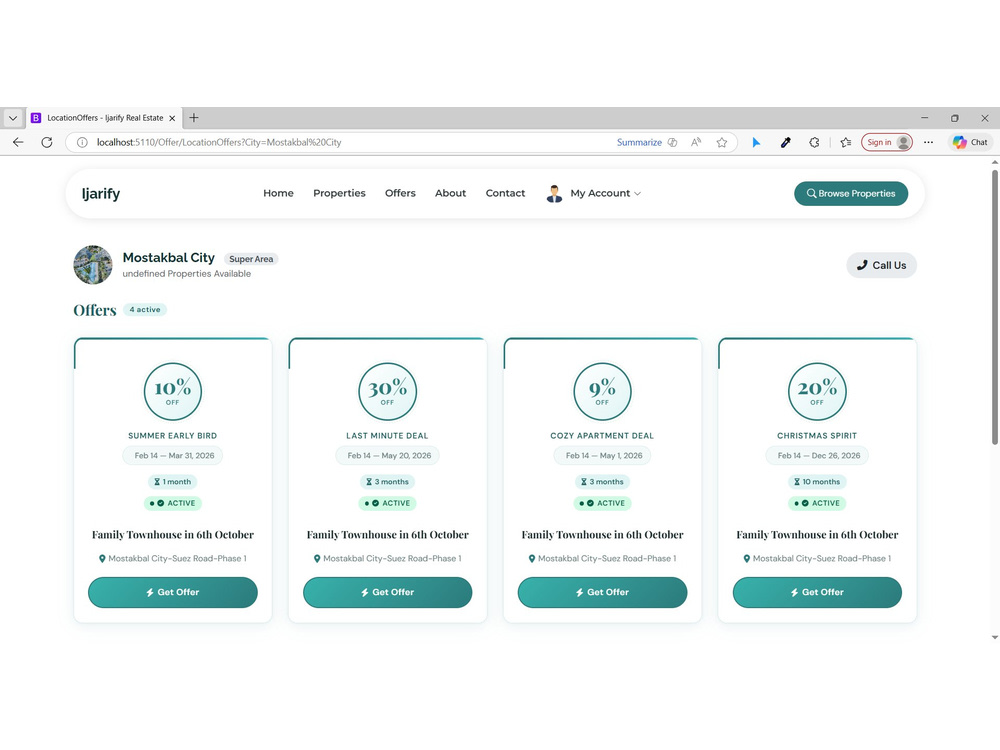Click the COZY APARTMENT DEAL title
1000x750 pixels.
click(x=603, y=436)
